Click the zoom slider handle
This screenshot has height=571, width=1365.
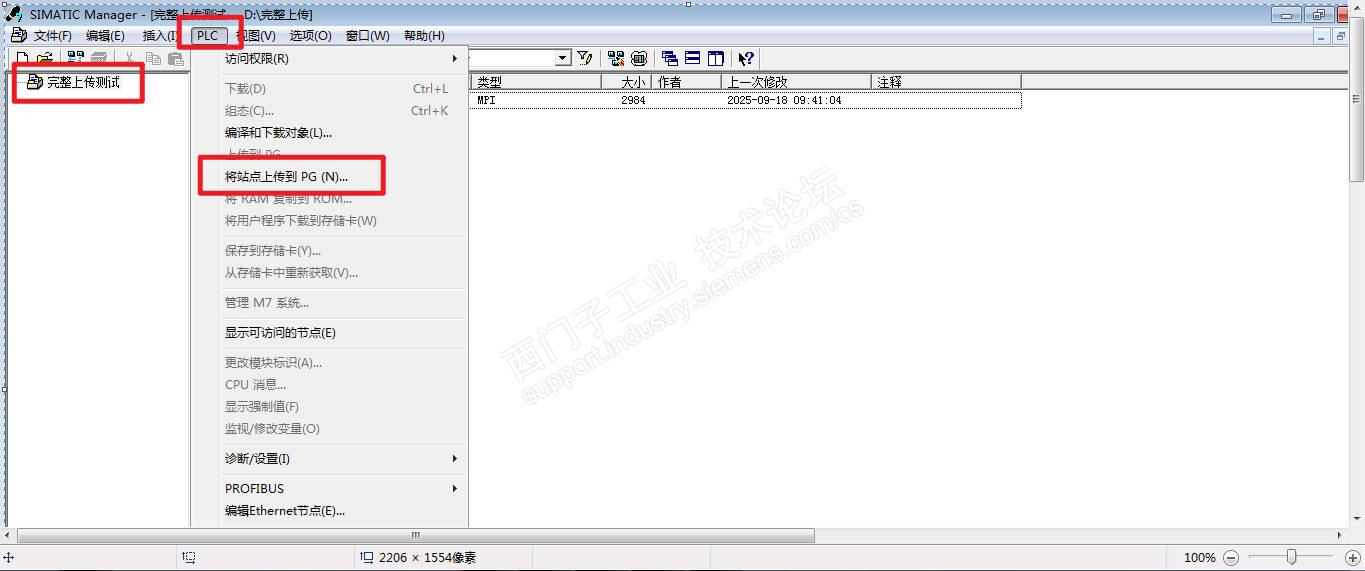[x=1291, y=557]
